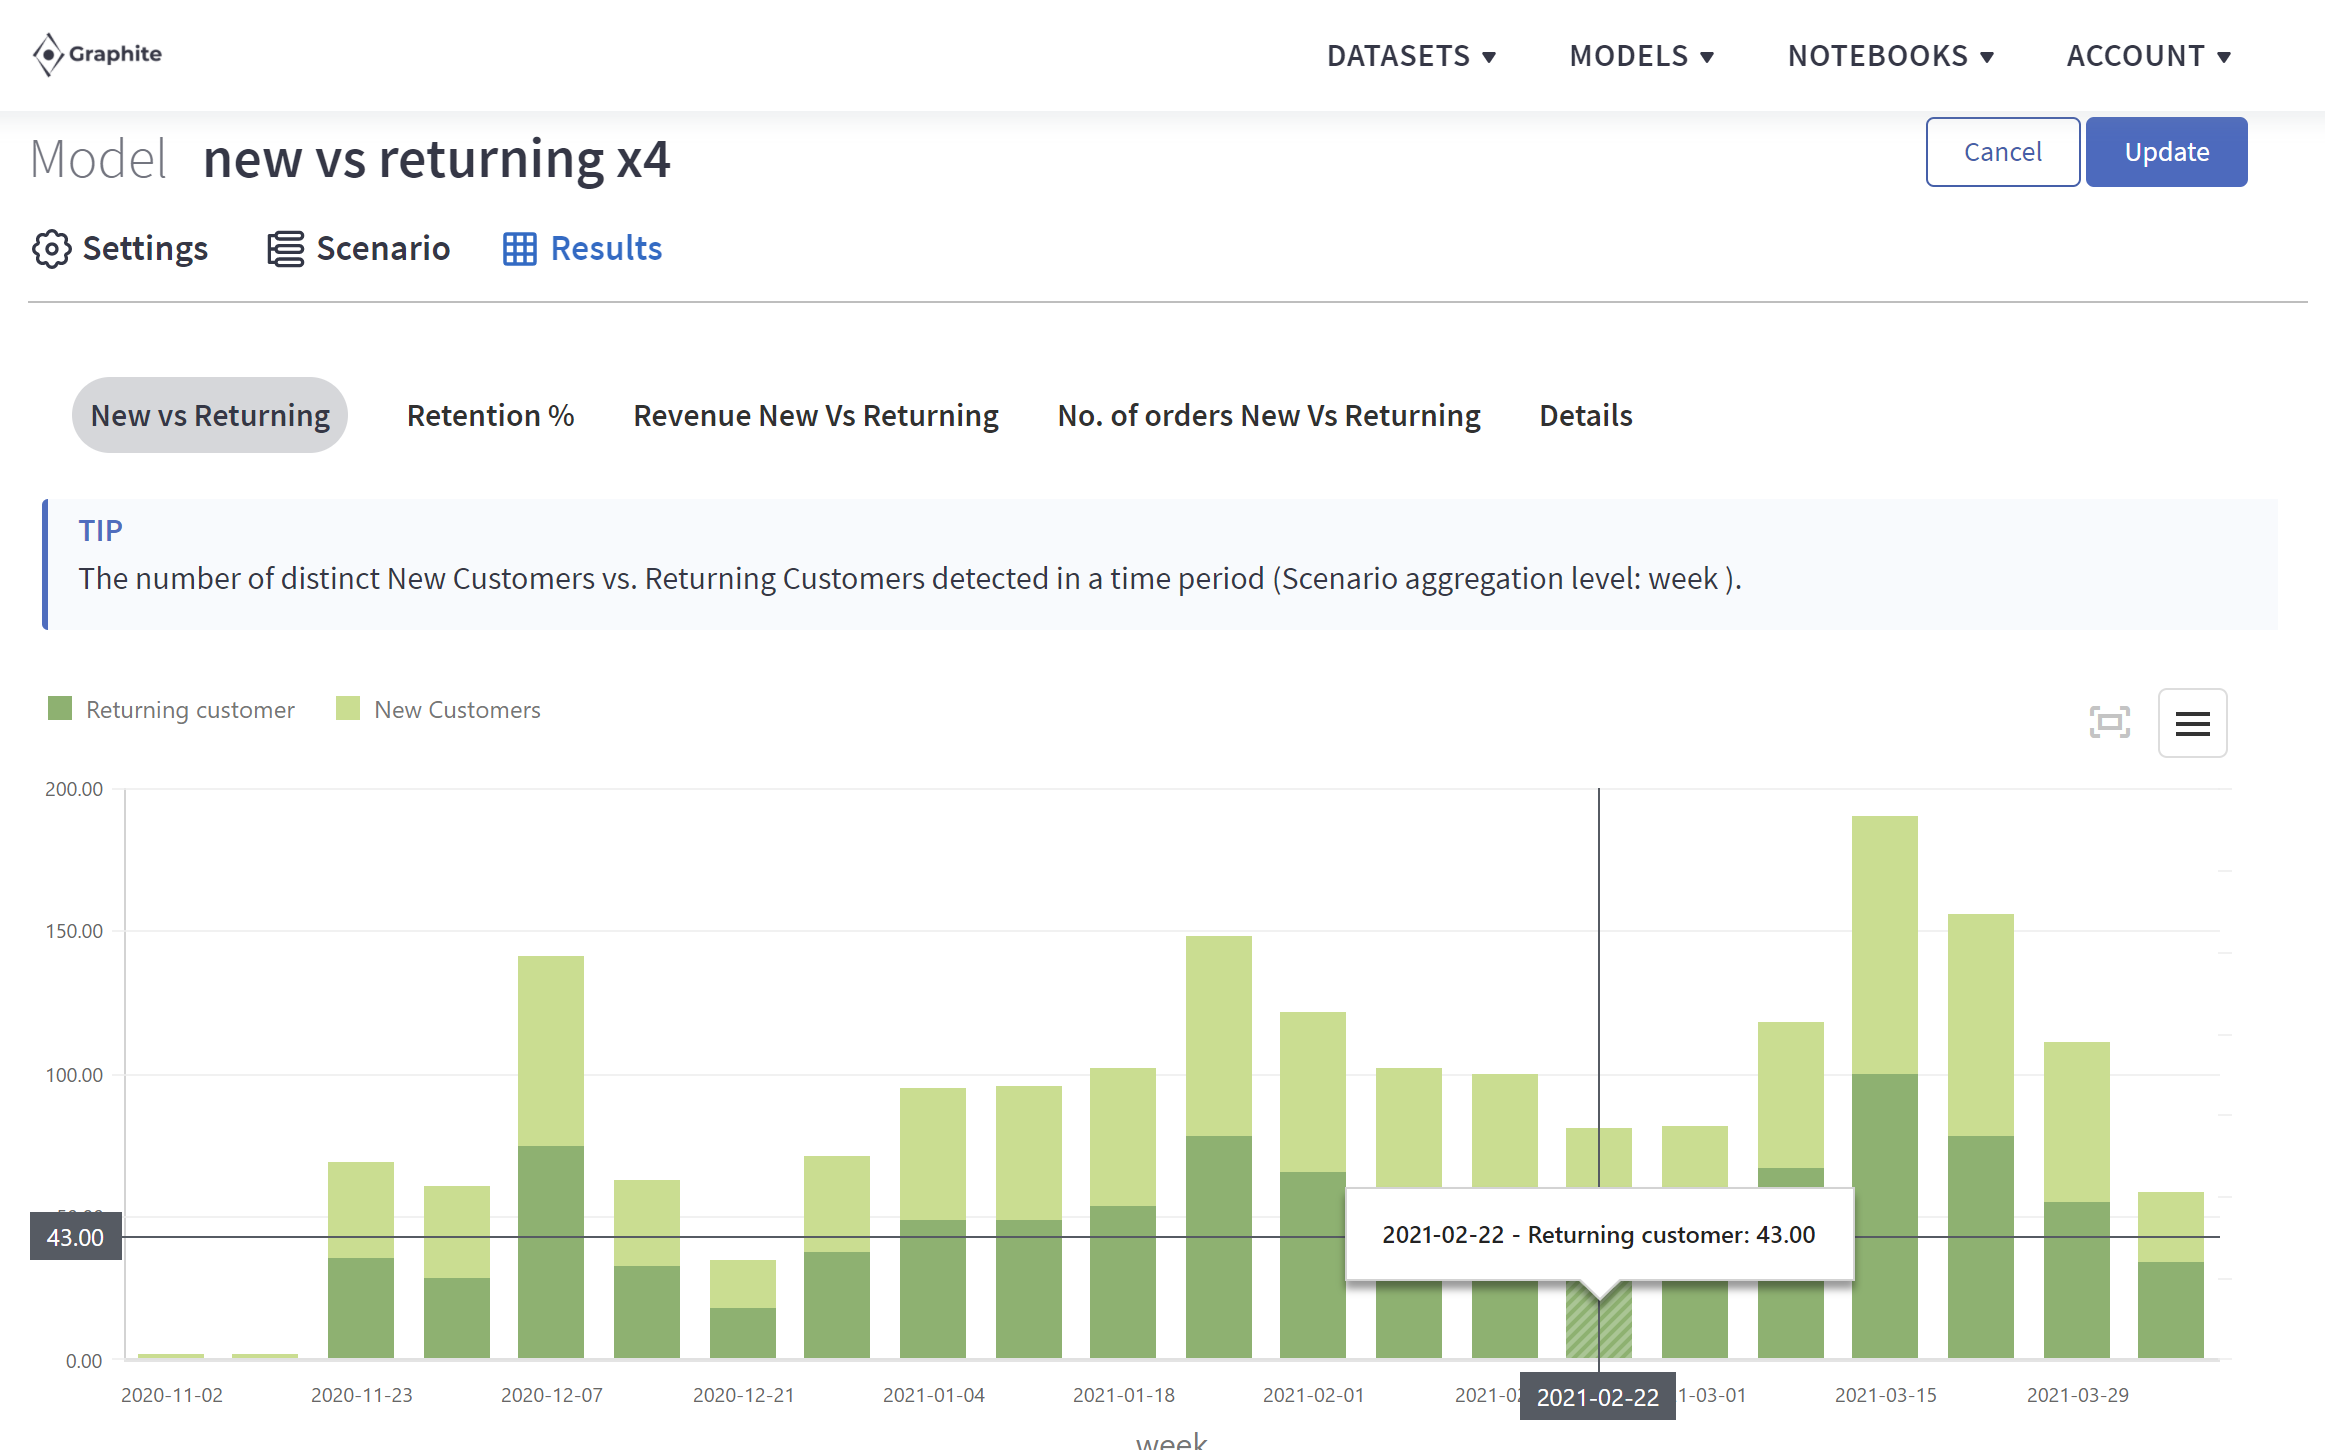
Task: Toggle Returning customer legend series
Action: (190, 710)
